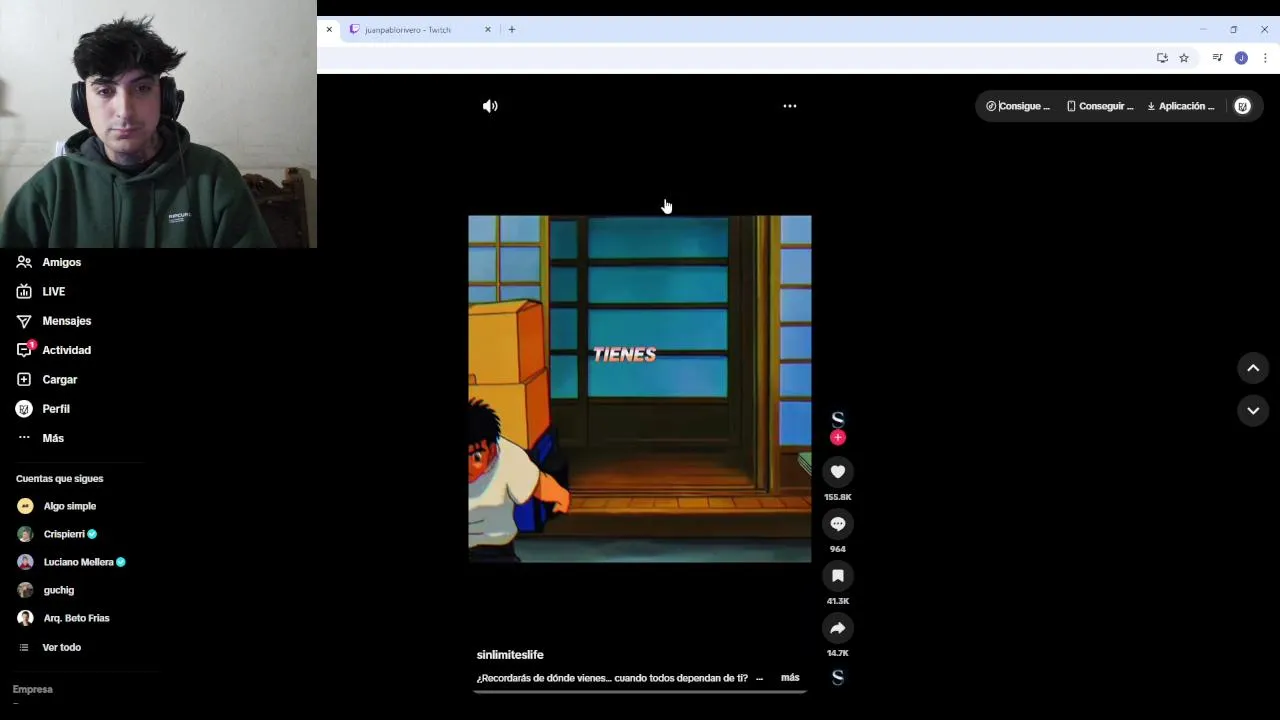Expand the caption with más
The image size is (1280, 720).
790,677
